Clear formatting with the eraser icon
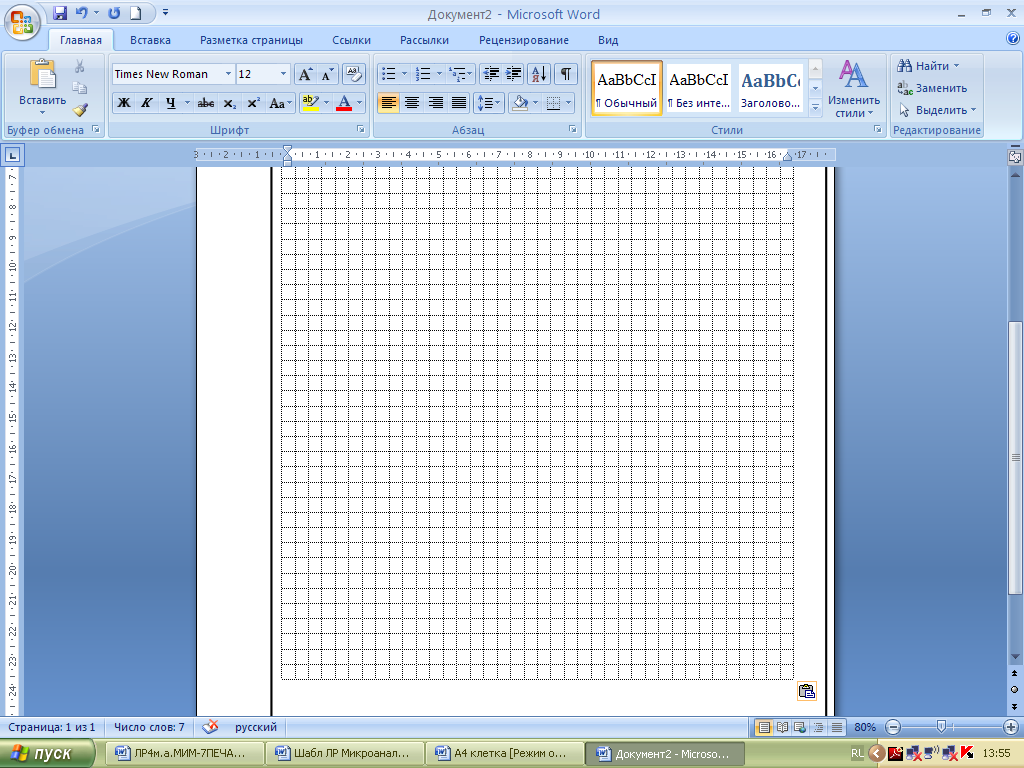This screenshot has width=1024, height=768. click(x=353, y=74)
